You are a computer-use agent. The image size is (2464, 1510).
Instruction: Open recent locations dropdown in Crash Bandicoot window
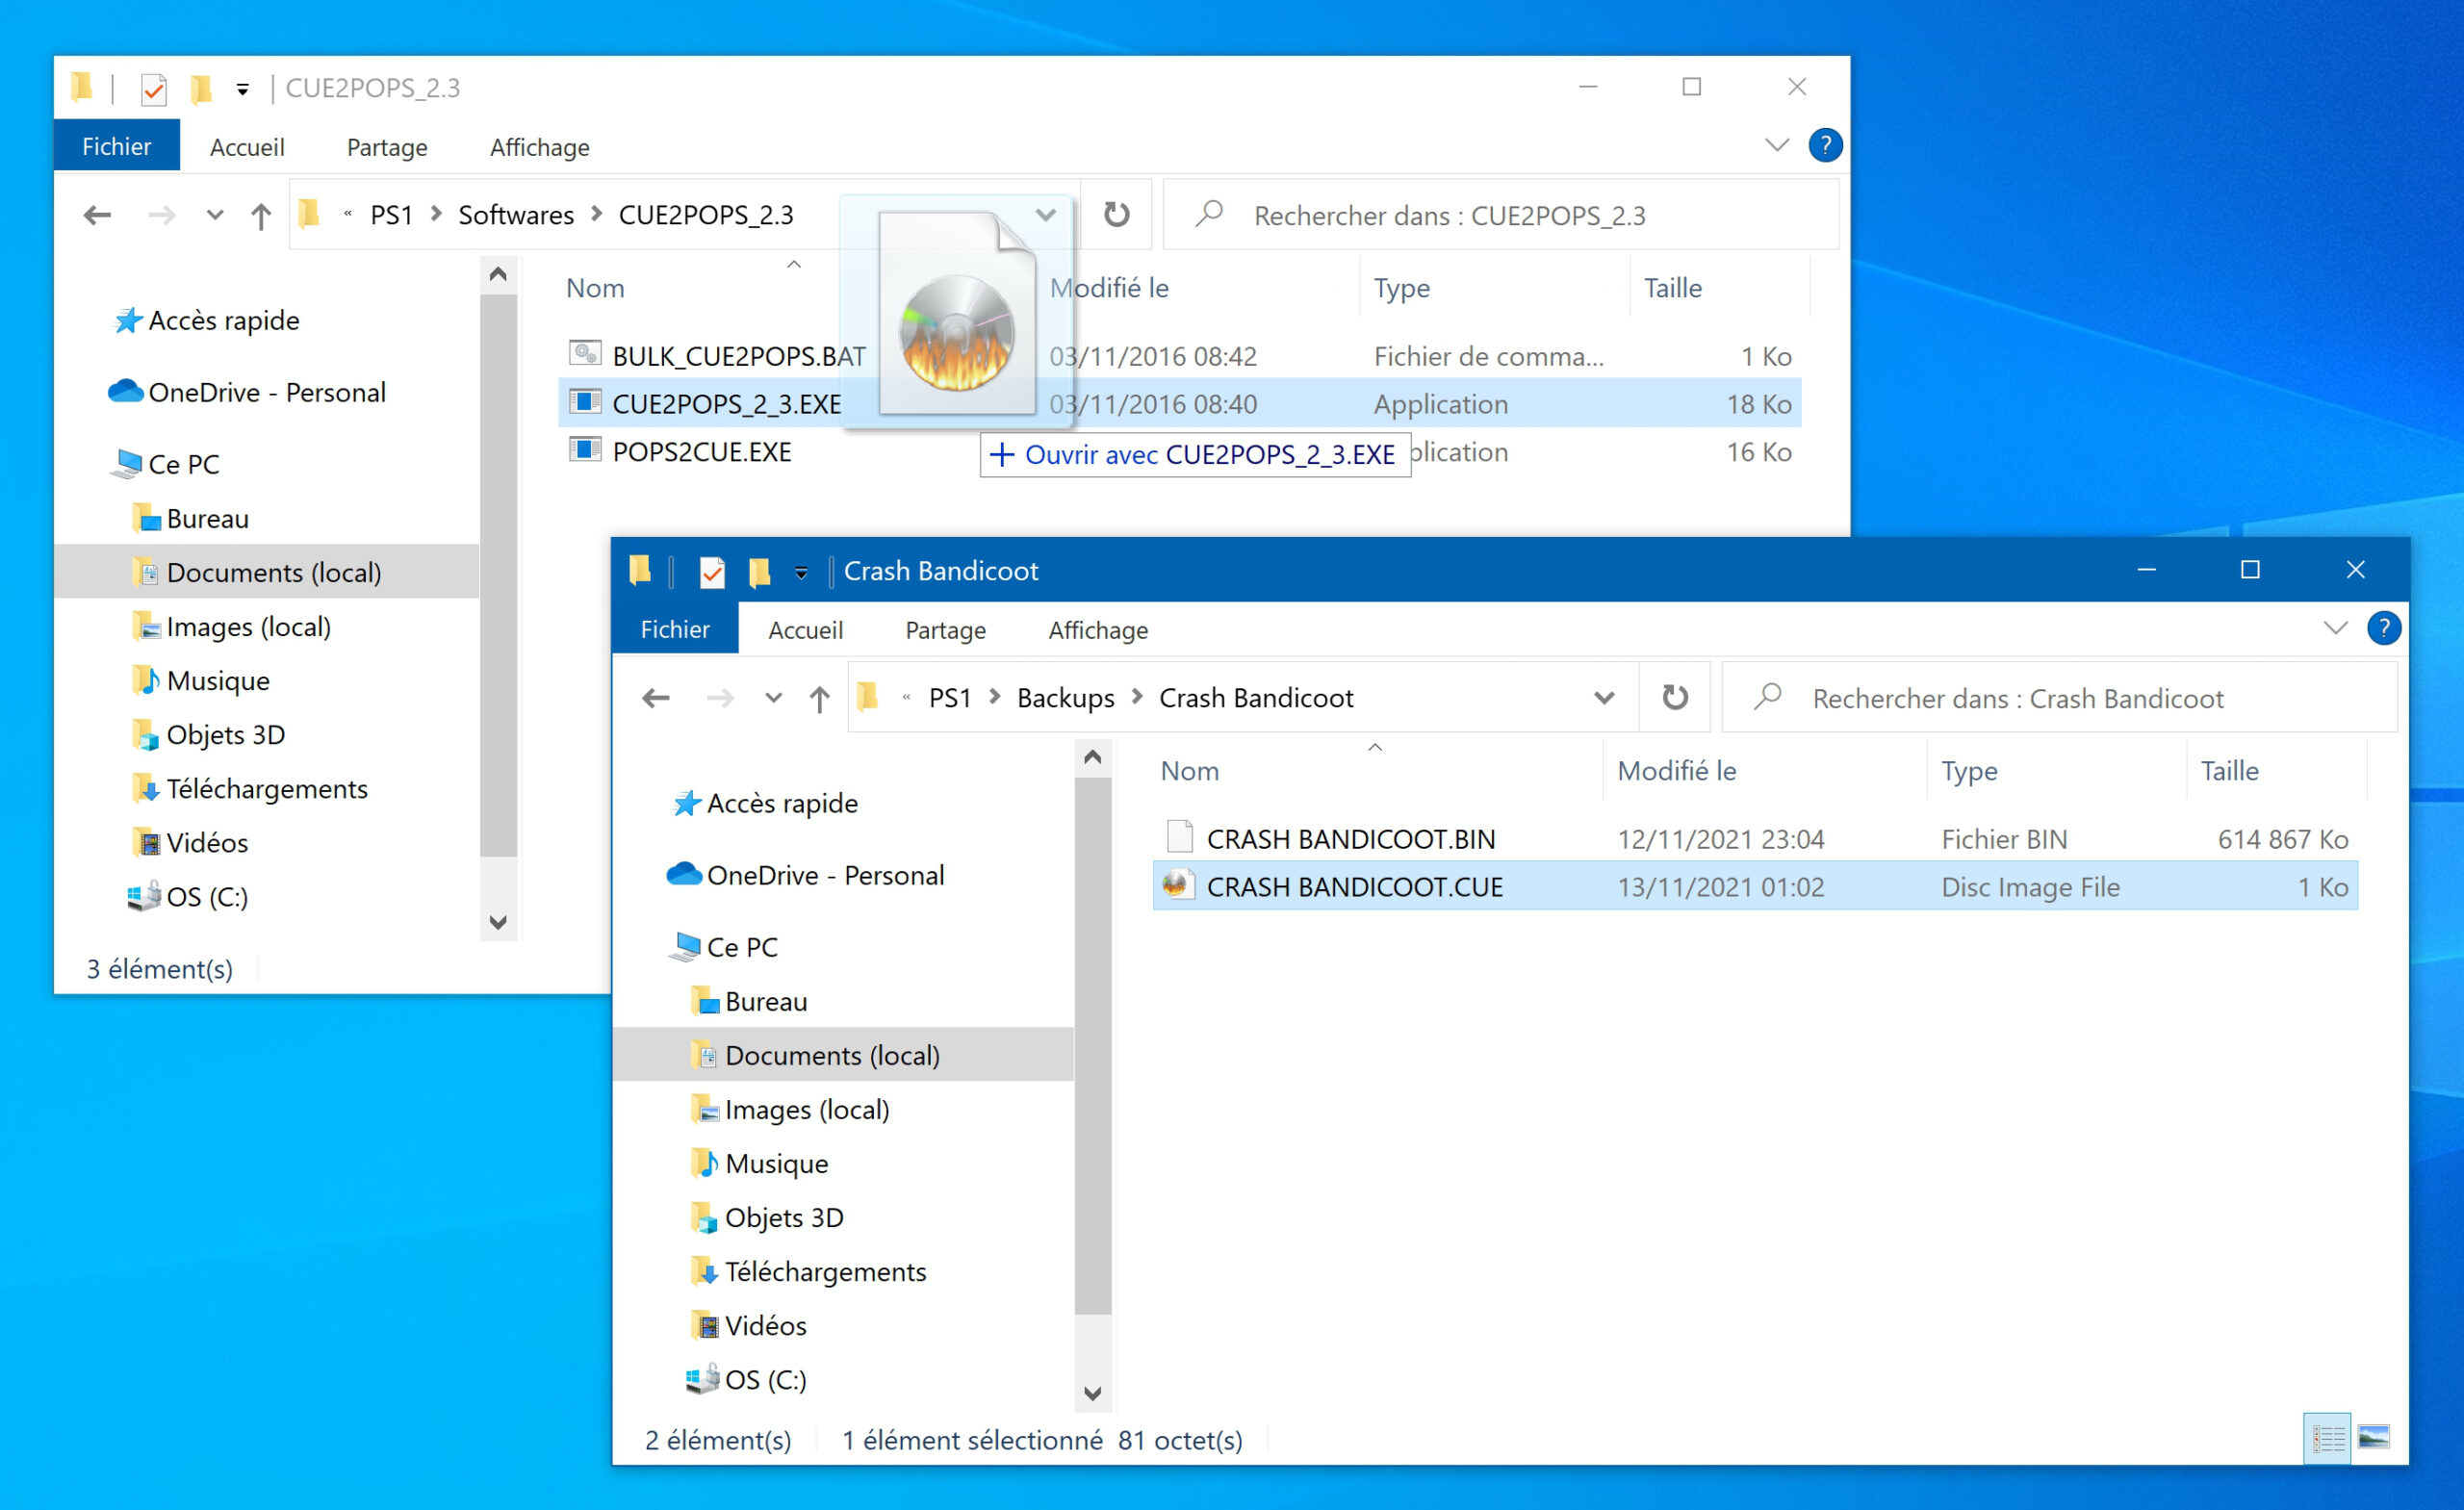click(773, 698)
